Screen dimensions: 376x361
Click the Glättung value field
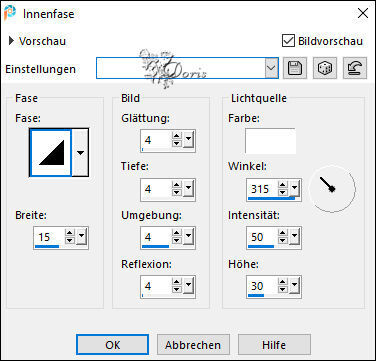(x=156, y=140)
